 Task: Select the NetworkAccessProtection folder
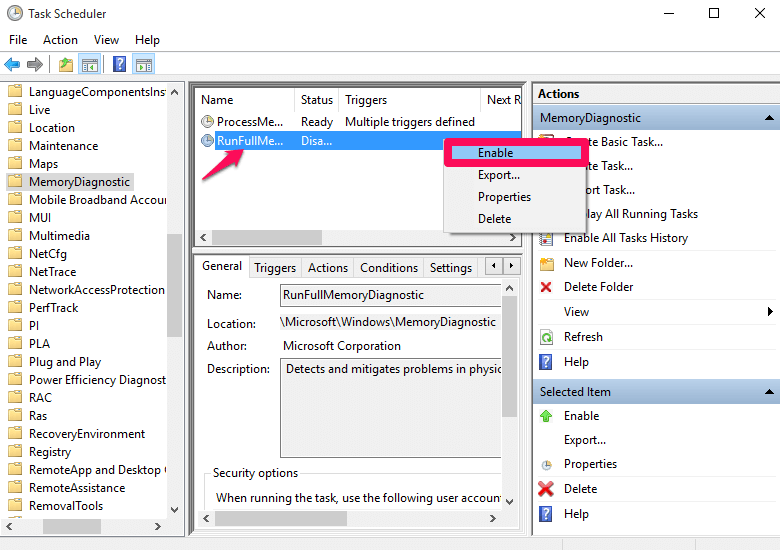click(97, 289)
